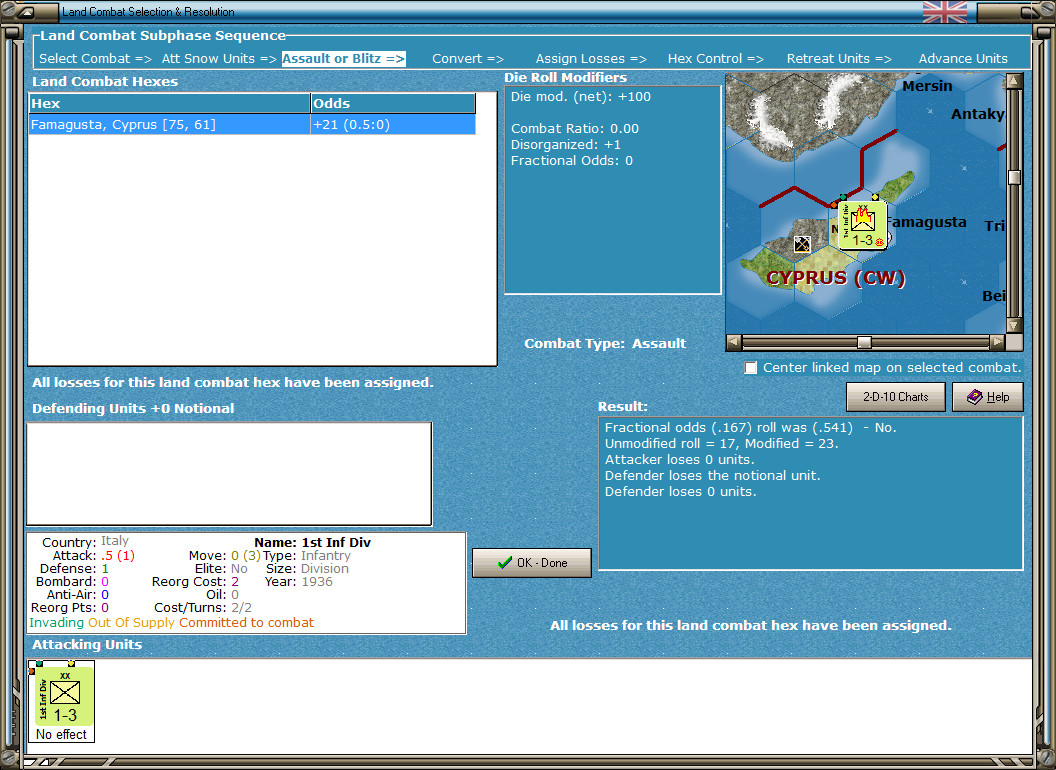Click the 1st Inf Div counter on the map
The width and height of the screenshot is (1056, 770).
coord(862,225)
